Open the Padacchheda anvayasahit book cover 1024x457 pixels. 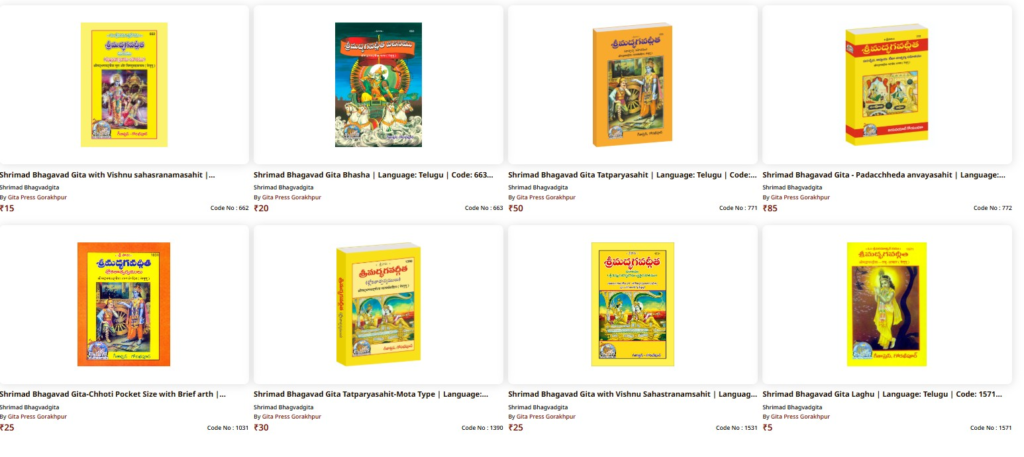pyautogui.click(x=887, y=85)
